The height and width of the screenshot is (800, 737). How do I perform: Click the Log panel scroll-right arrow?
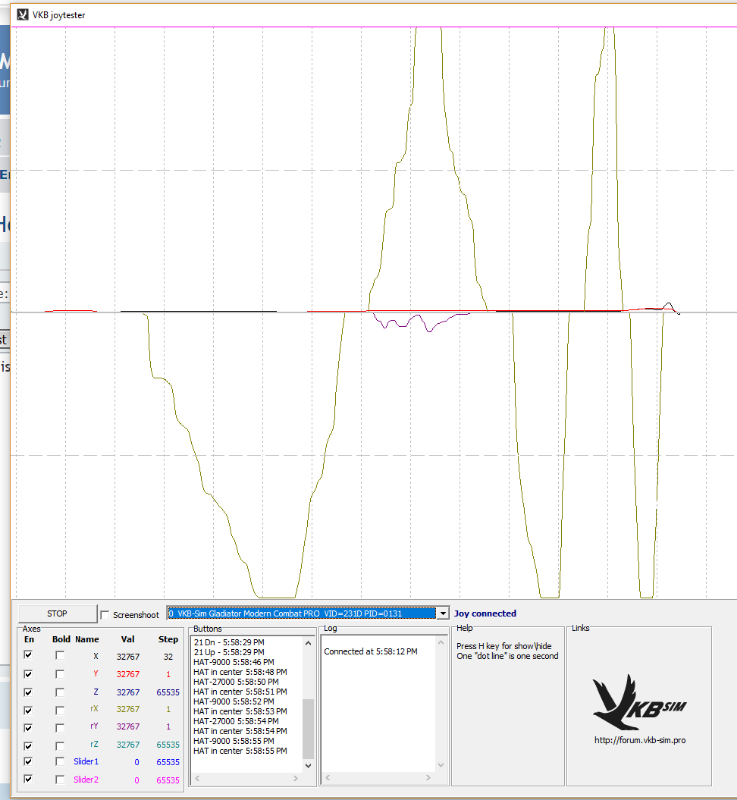tap(428, 778)
